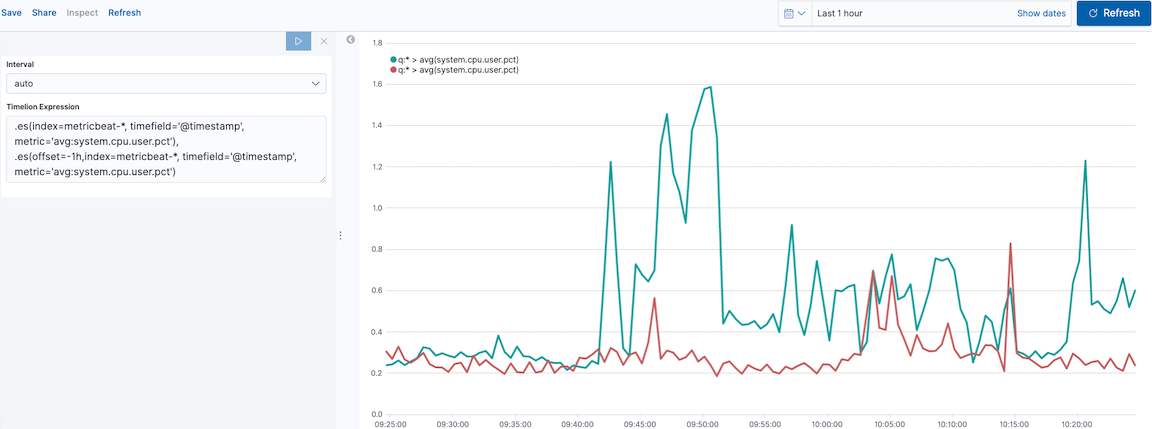Image resolution: width=1152 pixels, height=429 pixels.
Task: Open the calendar quick date menu
Action: pyautogui.click(x=789, y=13)
